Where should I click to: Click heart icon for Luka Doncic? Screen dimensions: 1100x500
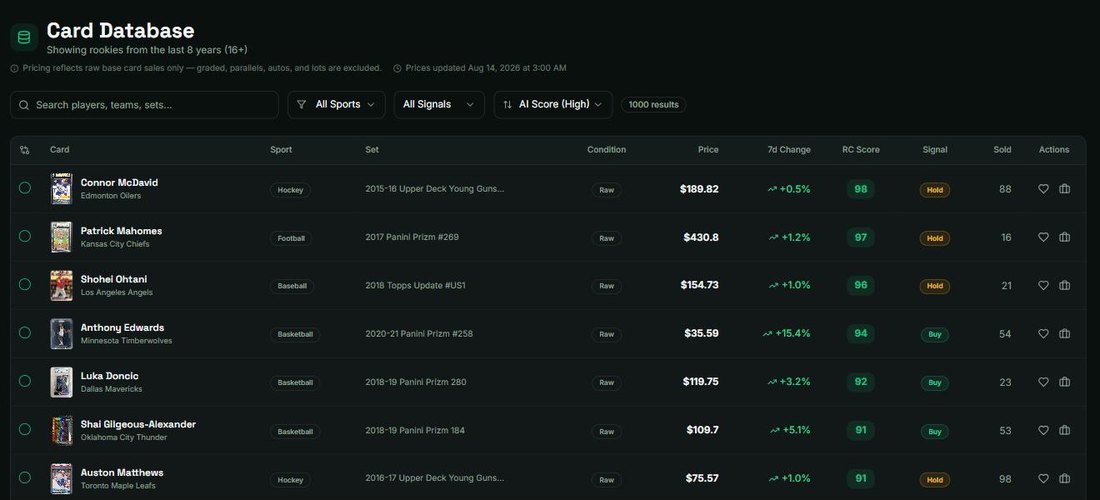click(x=1043, y=381)
